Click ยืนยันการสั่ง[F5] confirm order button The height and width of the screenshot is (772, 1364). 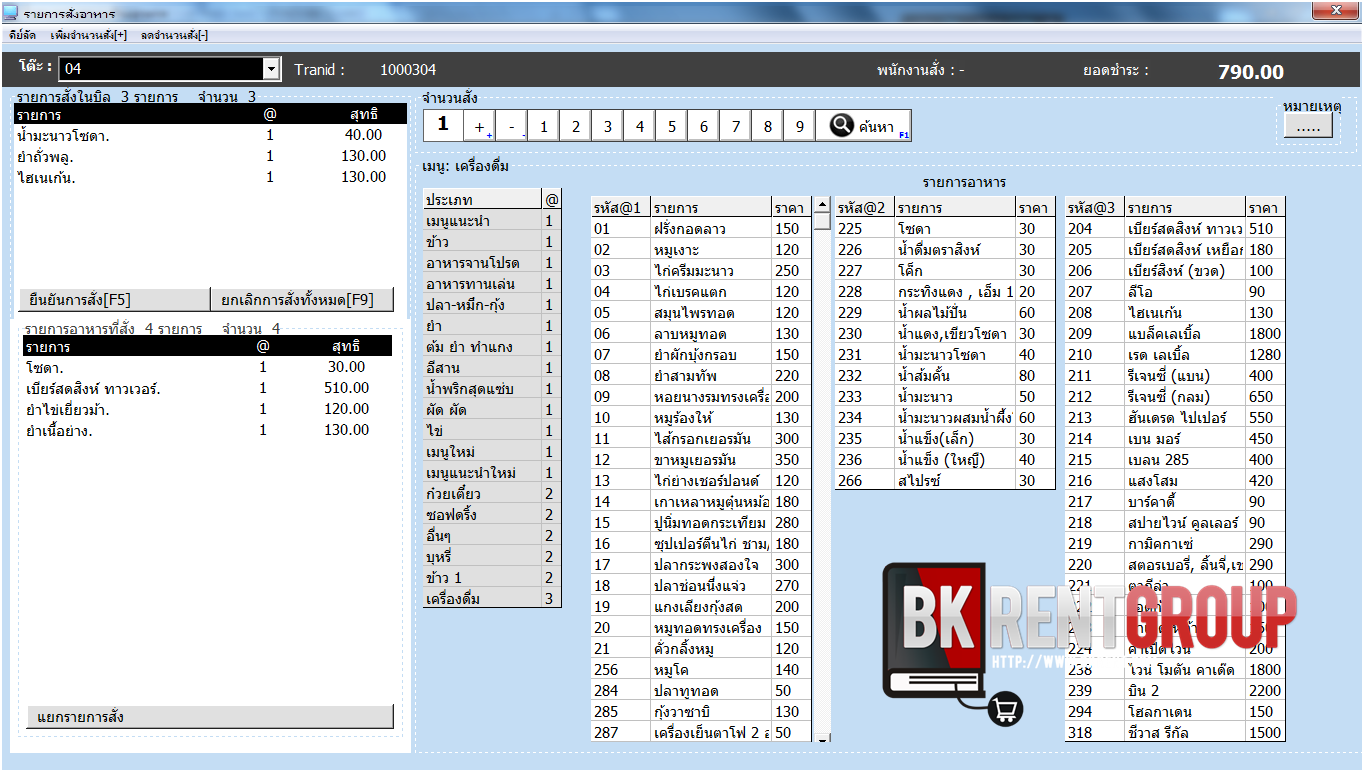click(113, 300)
